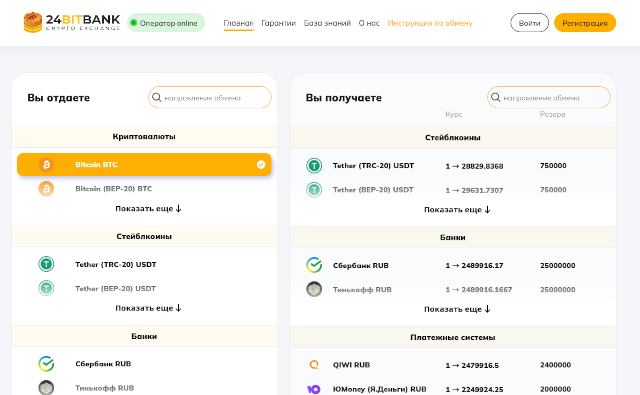Select QIWI RUB to receive
This screenshot has width=640, height=395.
point(453,365)
